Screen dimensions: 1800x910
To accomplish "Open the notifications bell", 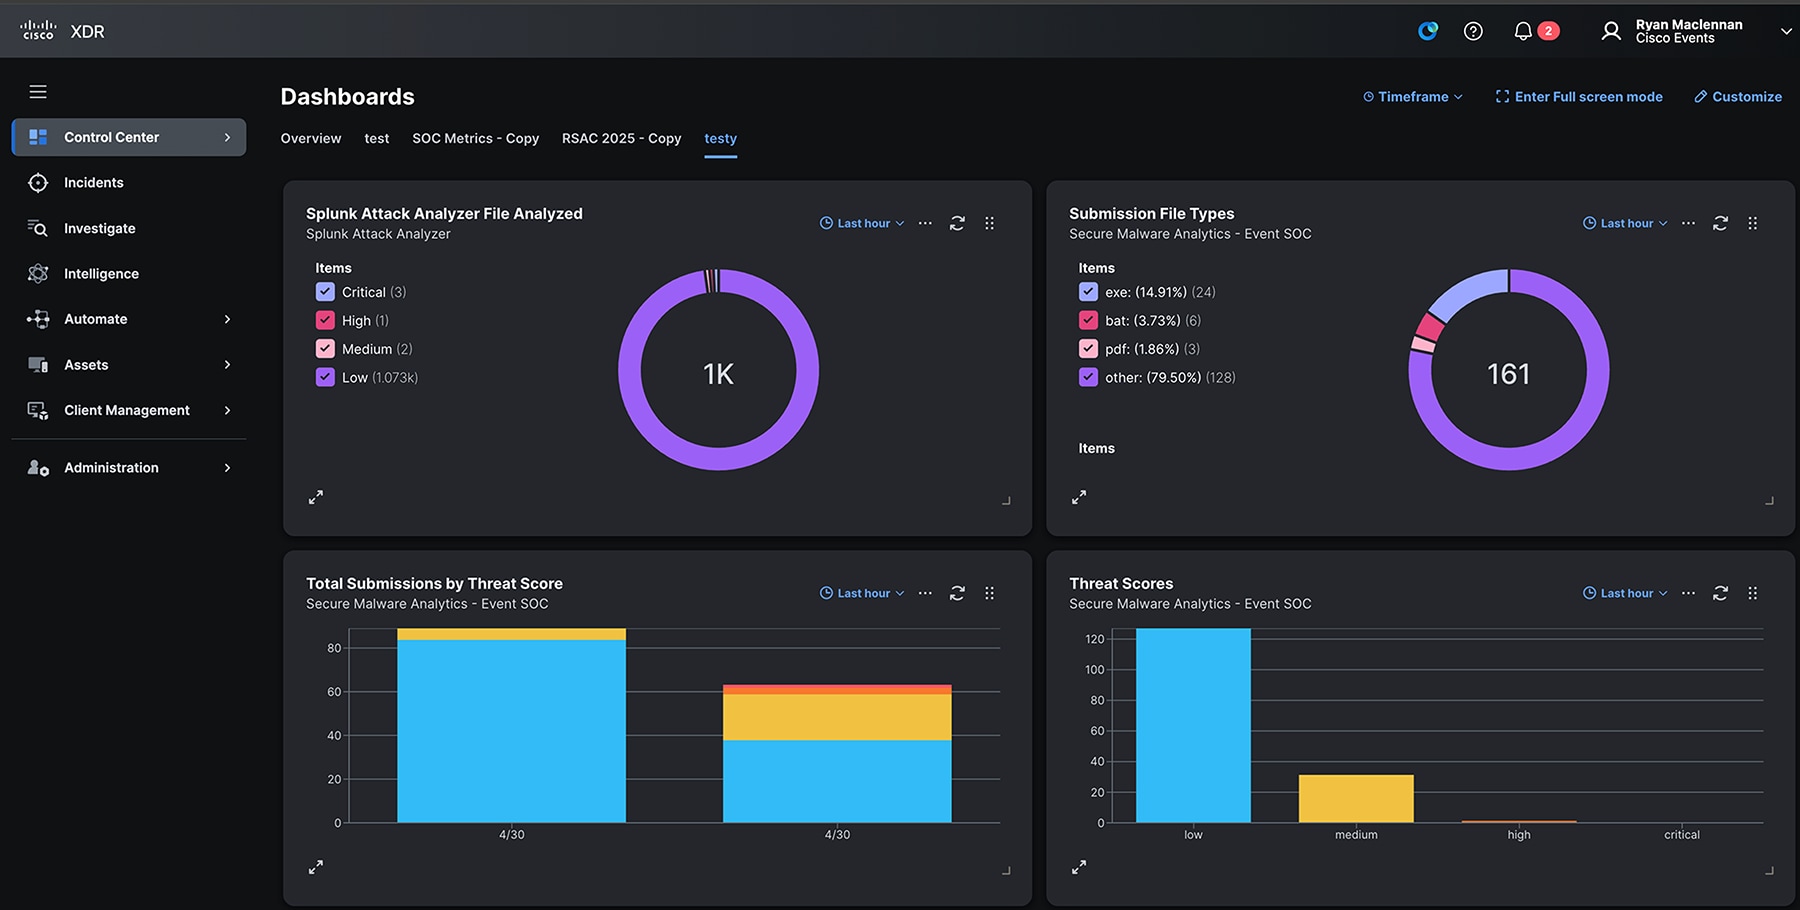I will point(1523,31).
